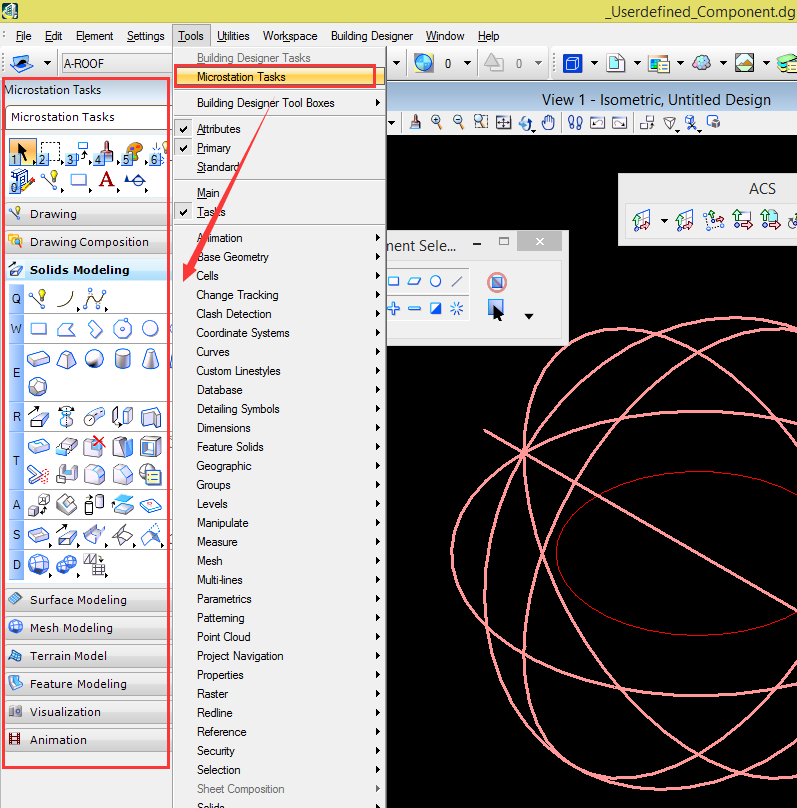The width and height of the screenshot is (797, 808).
Task: Select Circle selection method in Element Selection
Action: coord(435,281)
